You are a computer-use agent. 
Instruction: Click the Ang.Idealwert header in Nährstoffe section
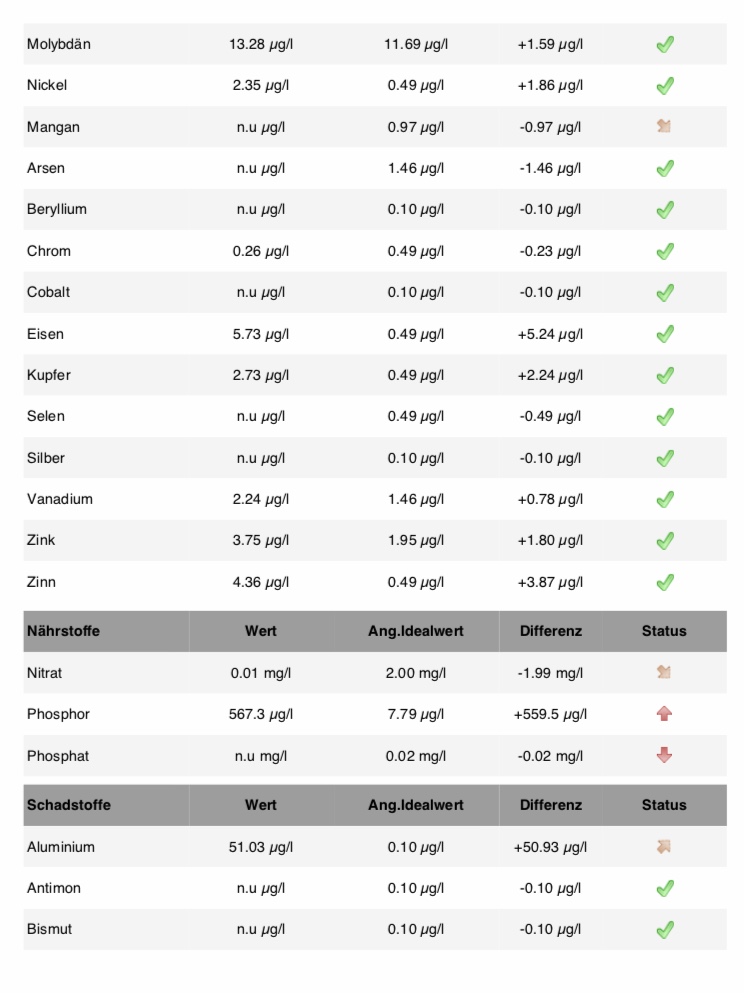[416, 631]
